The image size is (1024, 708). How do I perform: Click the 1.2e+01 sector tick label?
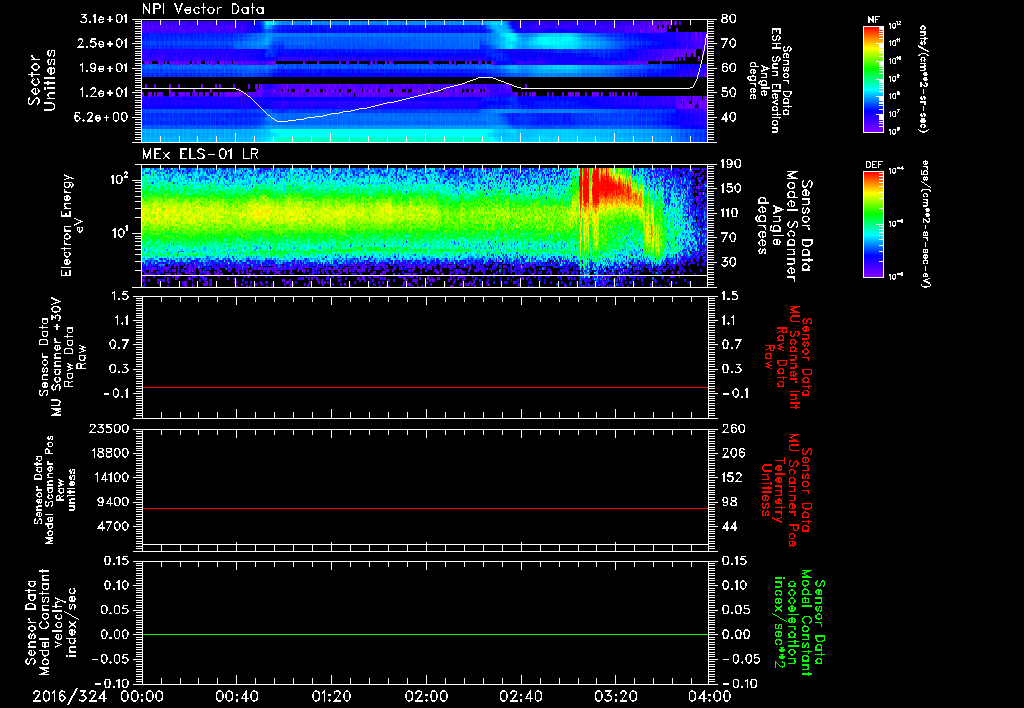point(104,93)
